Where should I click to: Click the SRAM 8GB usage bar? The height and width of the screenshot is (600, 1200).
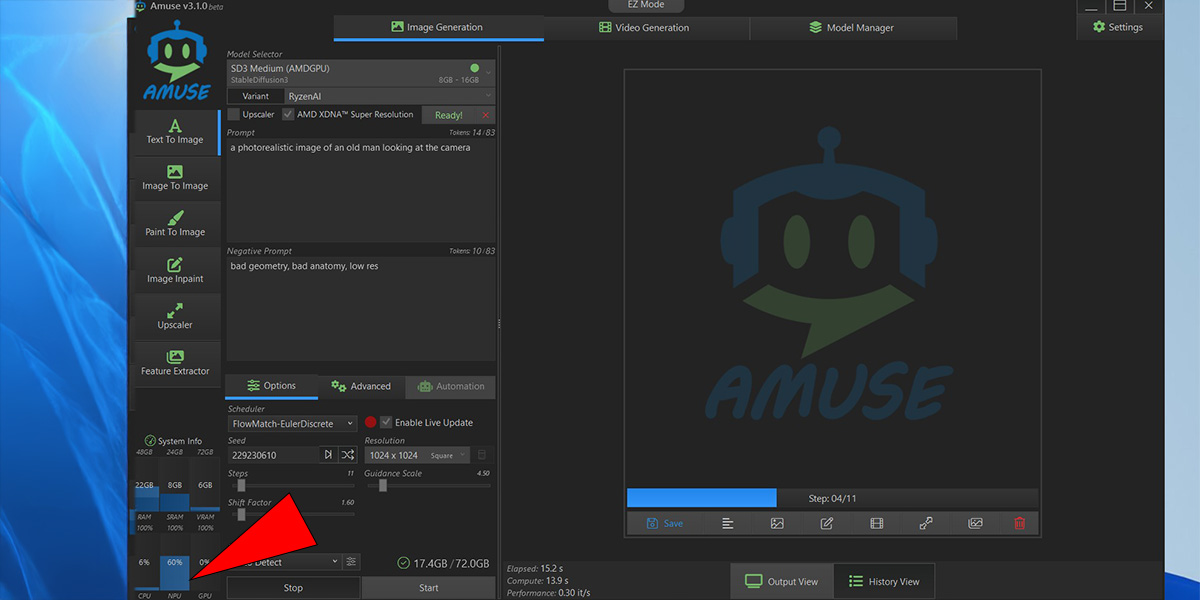click(x=175, y=485)
